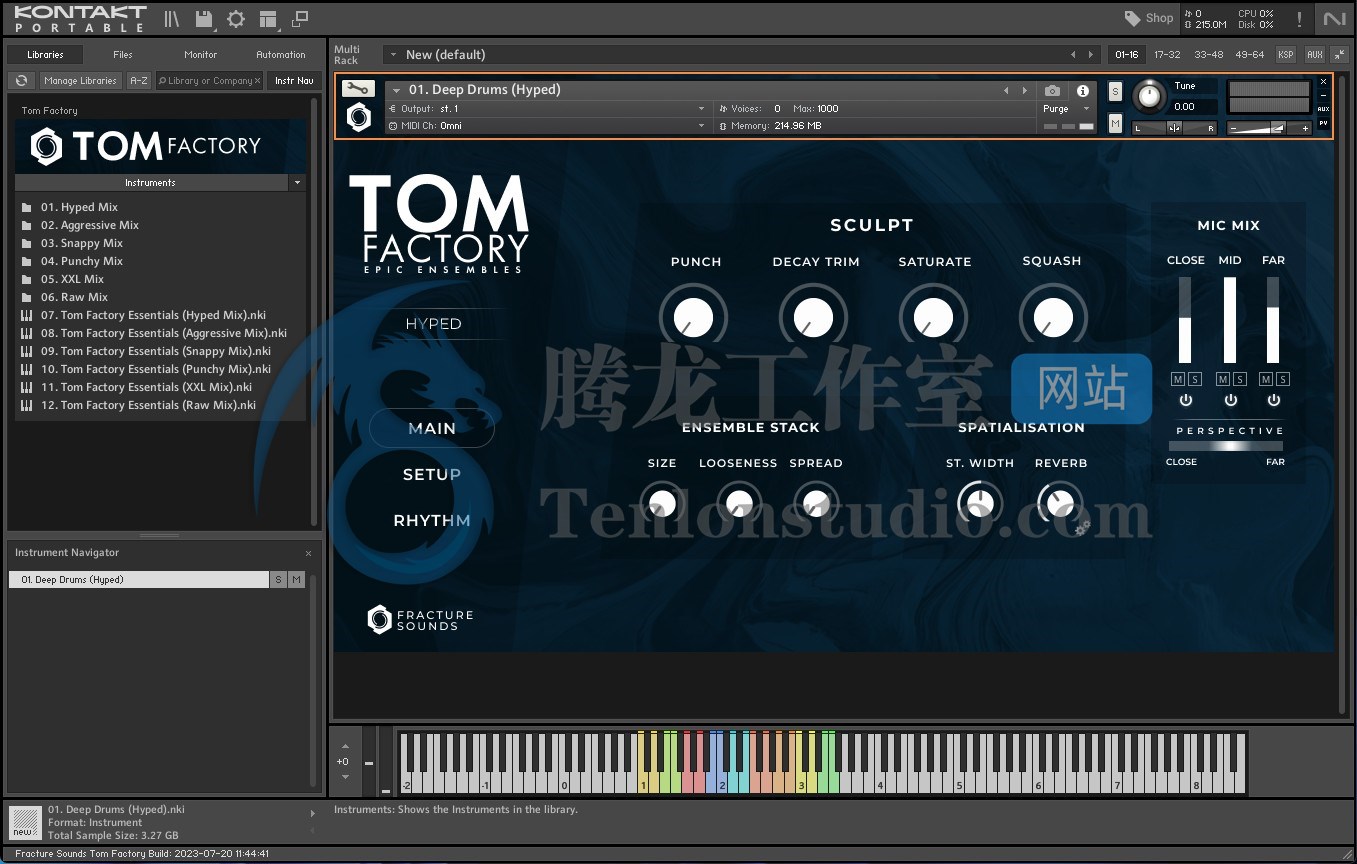Click the A-Z sort button
The image size is (1357, 864).
pyautogui.click(x=139, y=81)
